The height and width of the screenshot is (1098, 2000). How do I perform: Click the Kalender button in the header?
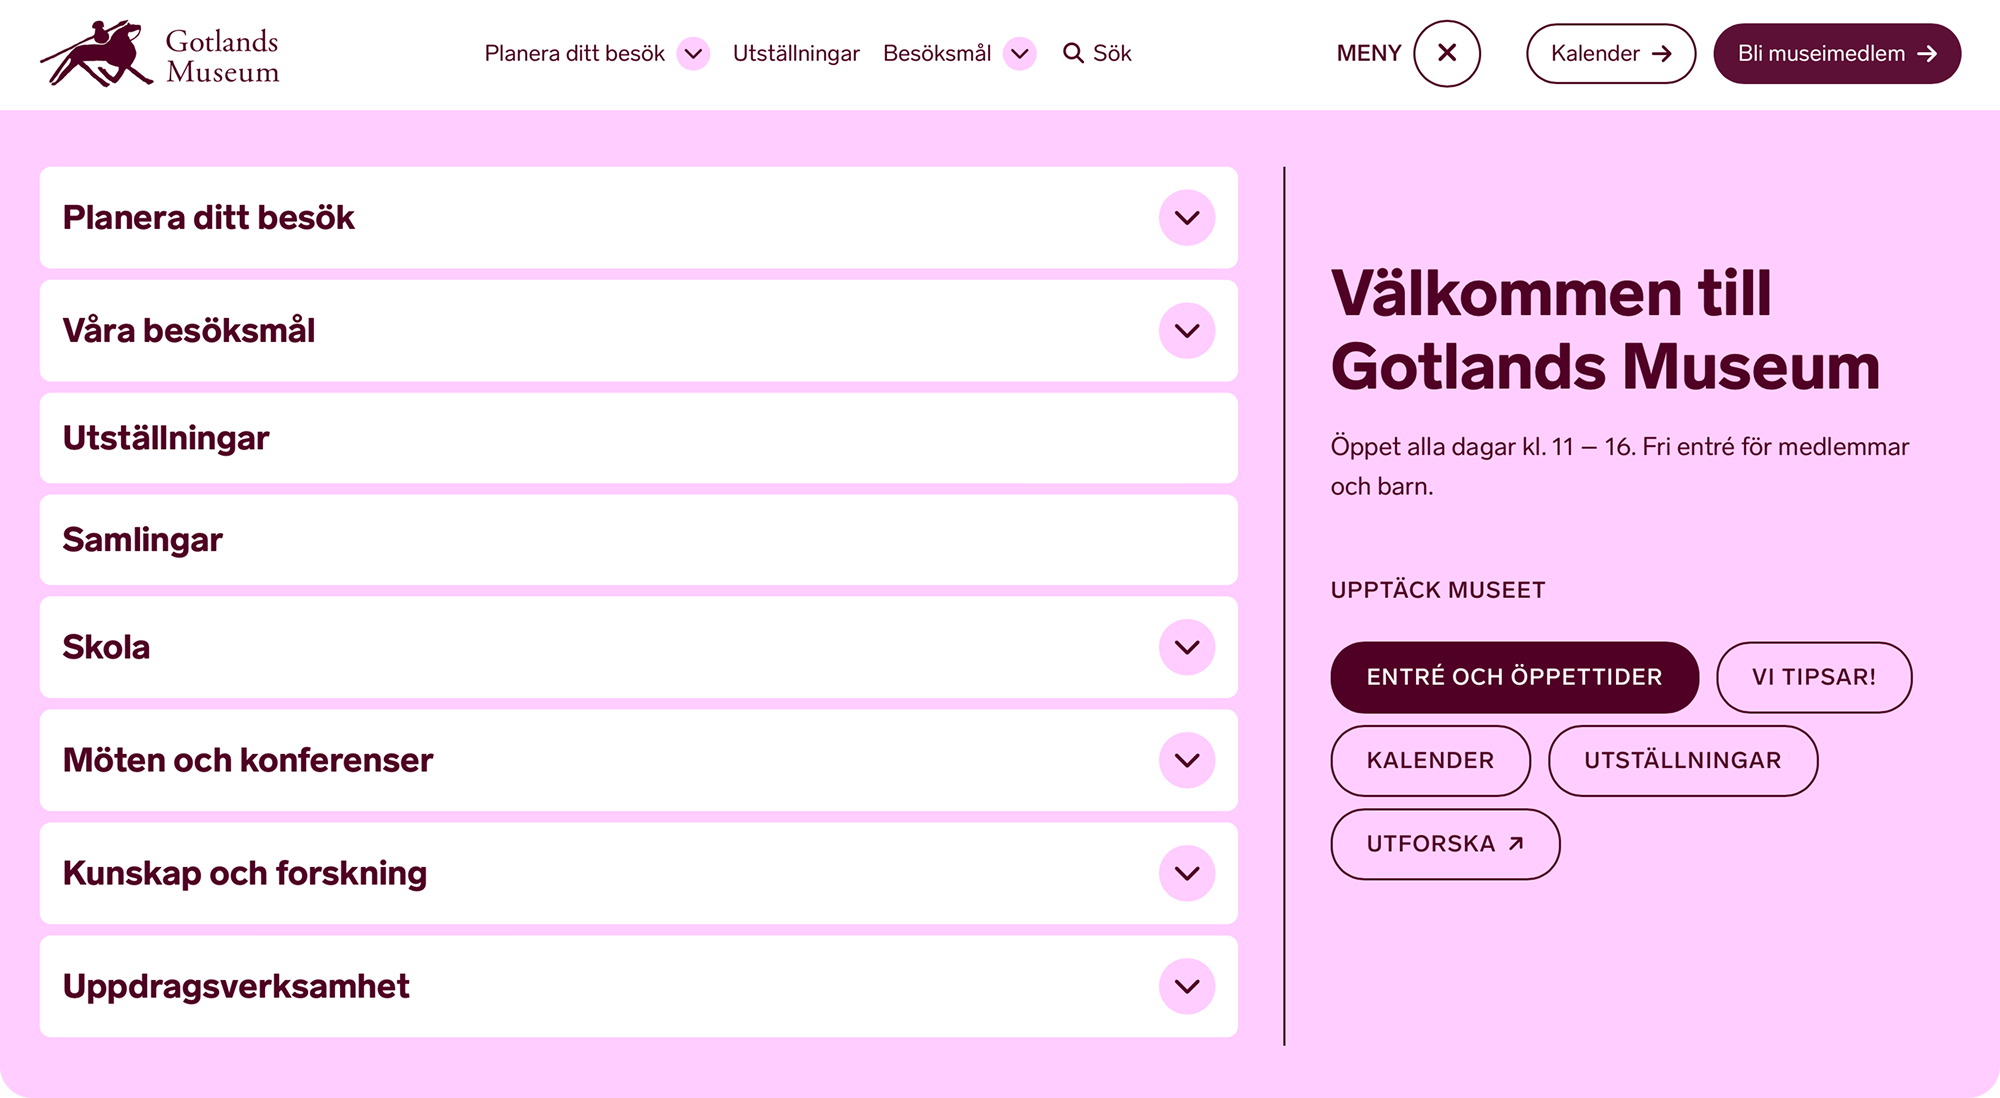coord(1610,54)
